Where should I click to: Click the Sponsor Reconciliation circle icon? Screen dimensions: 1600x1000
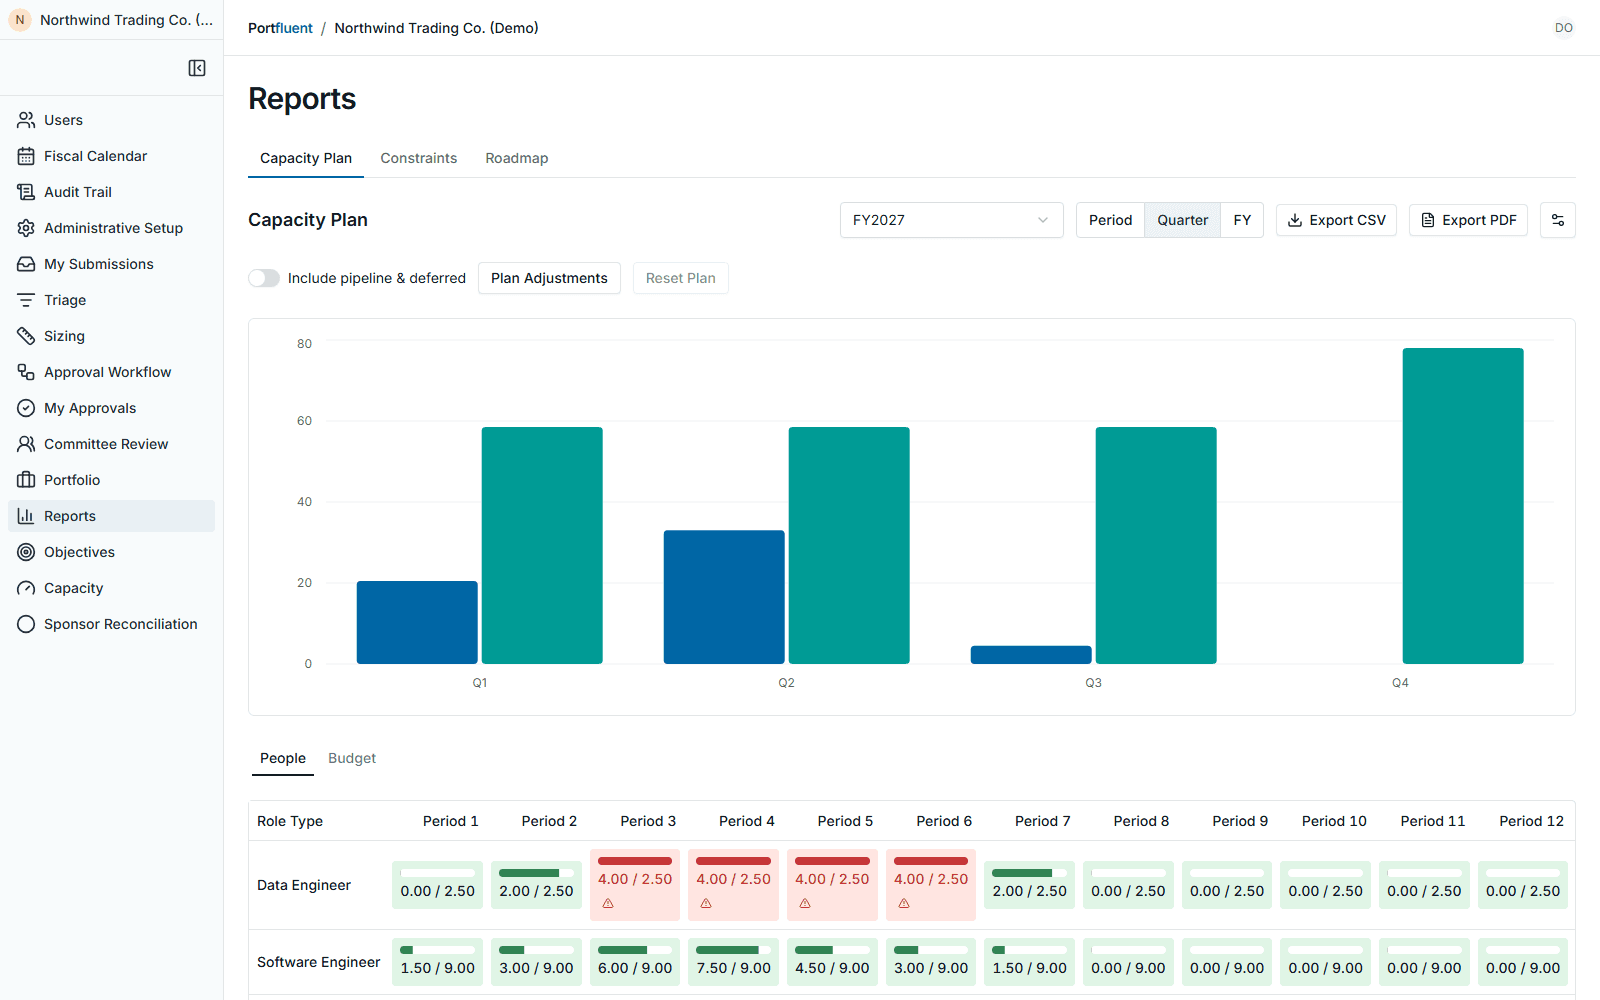tap(26, 624)
